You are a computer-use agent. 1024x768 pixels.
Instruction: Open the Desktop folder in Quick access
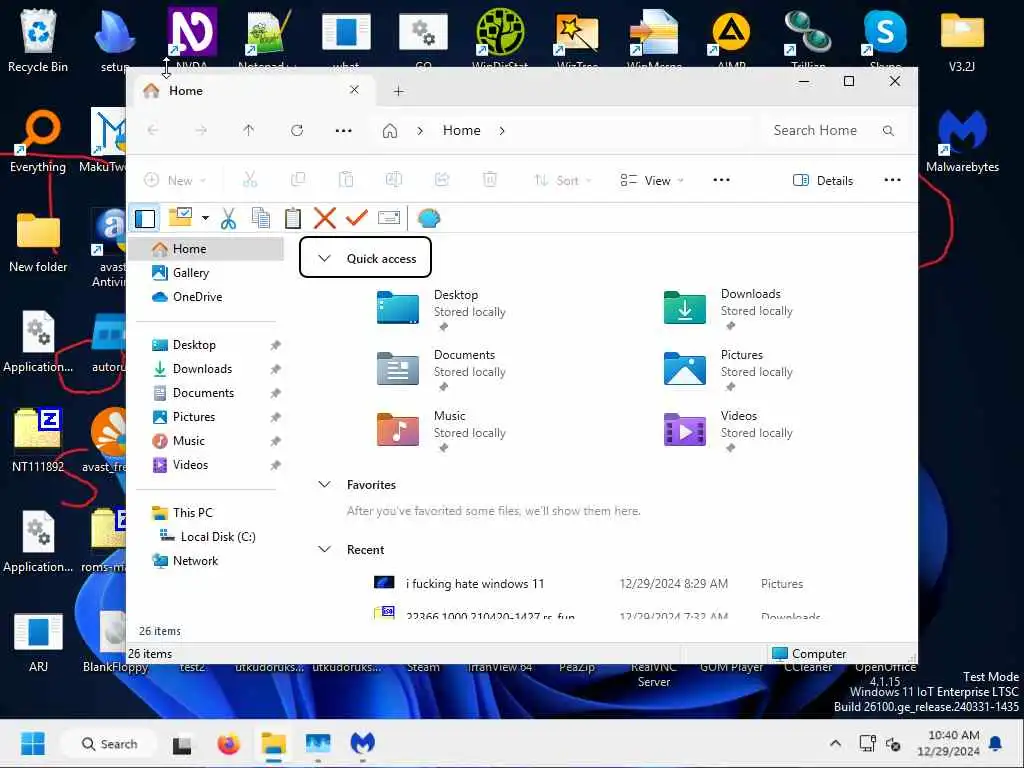pyautogui.click(x=441, y=308)
